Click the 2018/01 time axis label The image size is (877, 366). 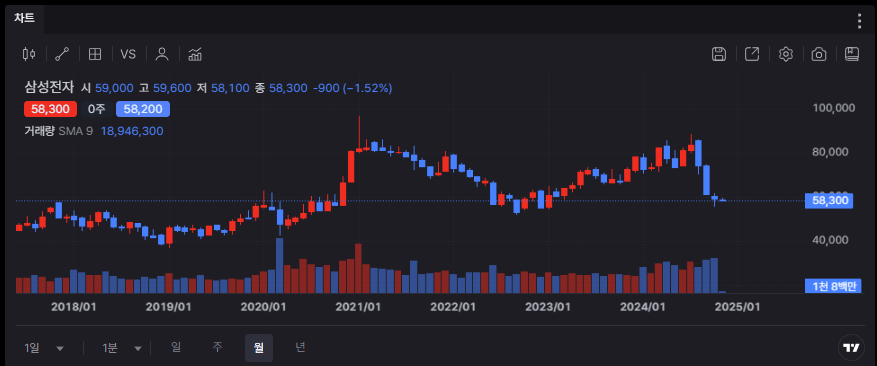tap(74, 307)
